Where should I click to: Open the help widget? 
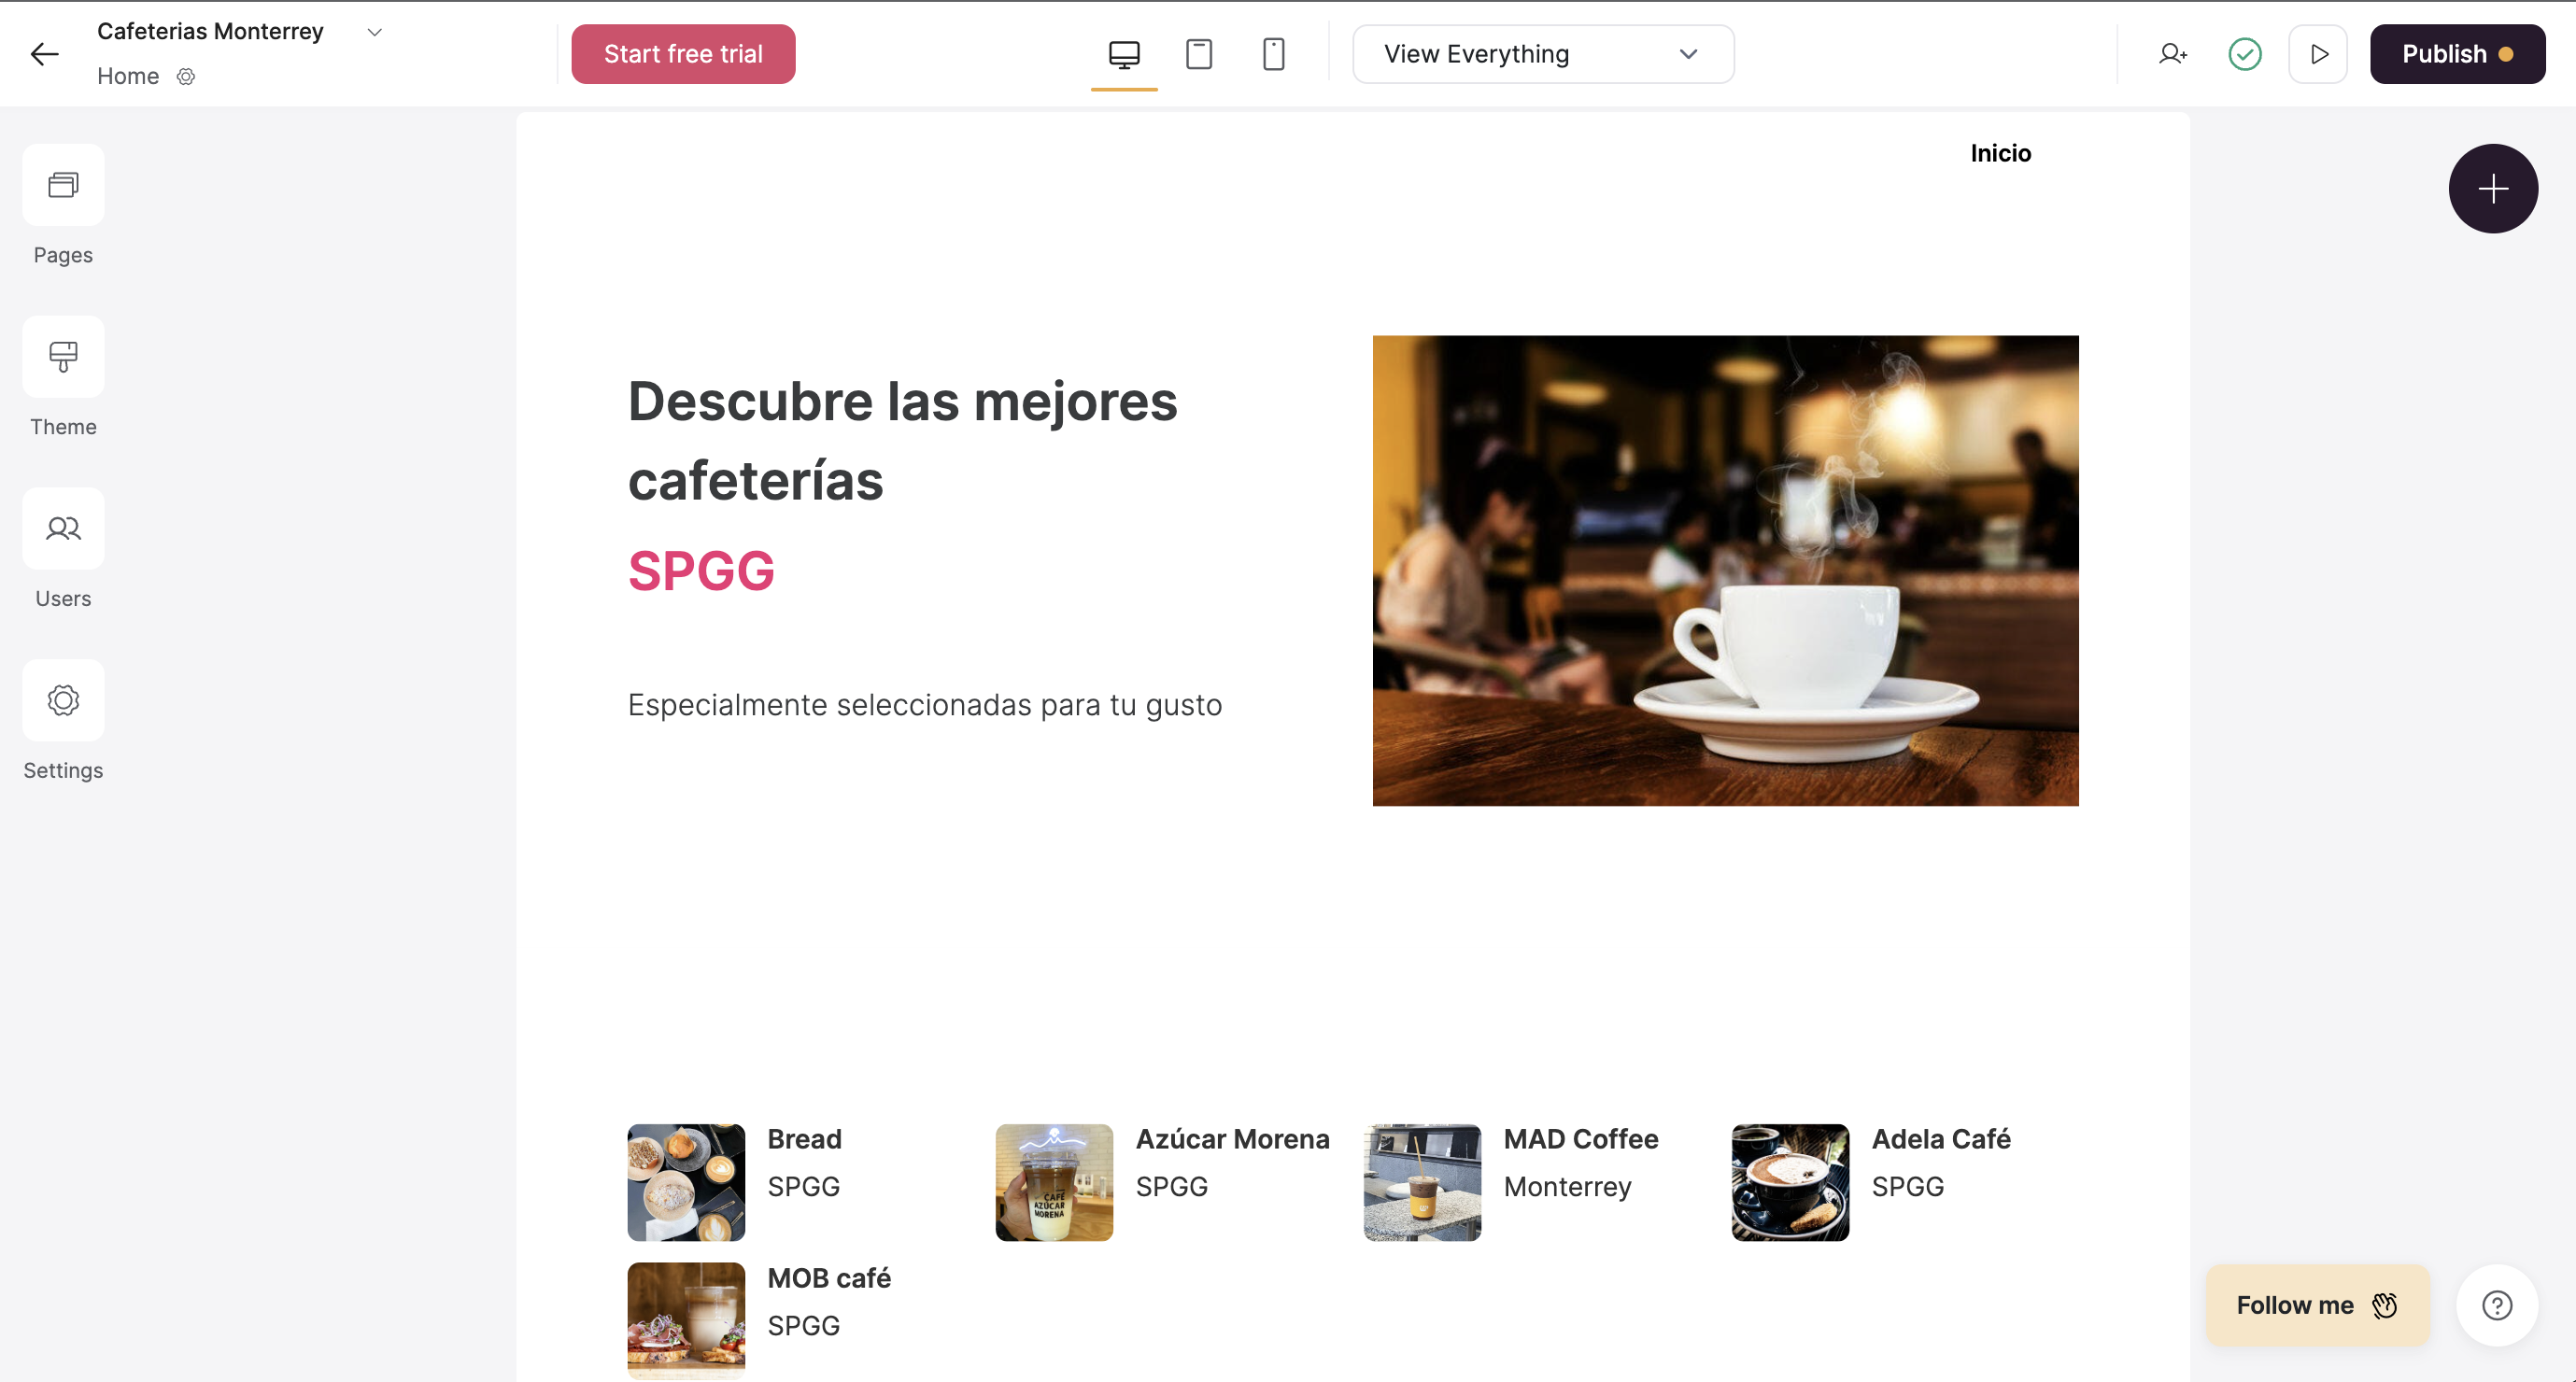(x=2496, y=1304)
